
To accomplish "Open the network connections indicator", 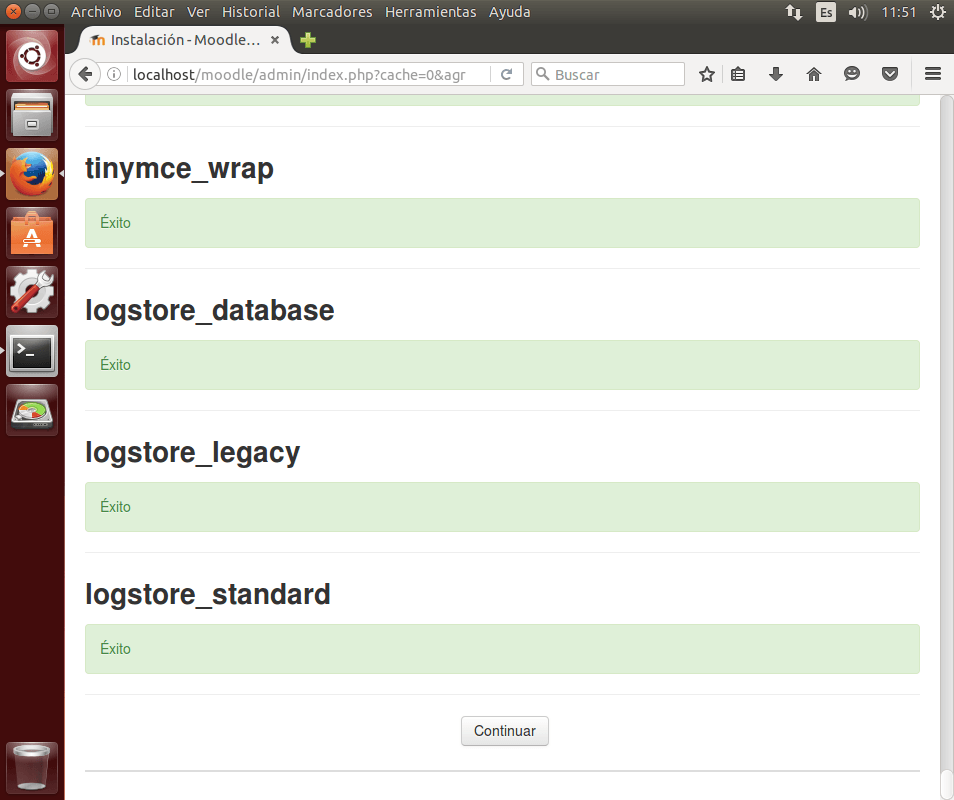I will tap(793, 12).
